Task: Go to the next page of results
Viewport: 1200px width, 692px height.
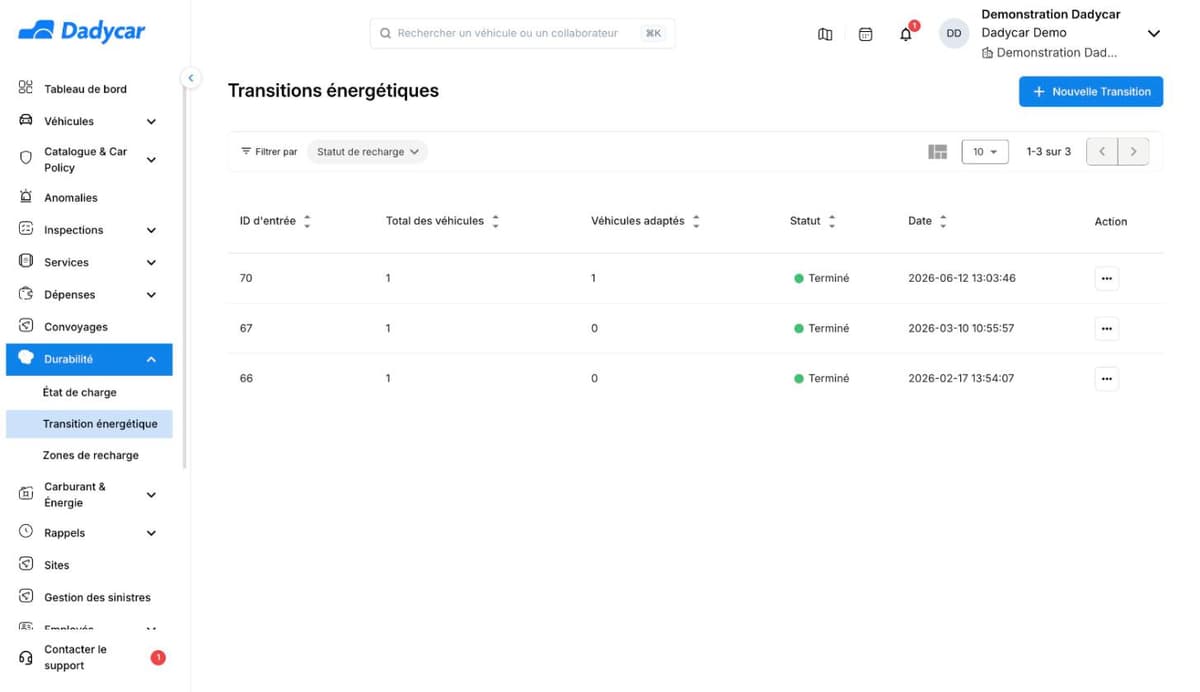Action: 1133,152
